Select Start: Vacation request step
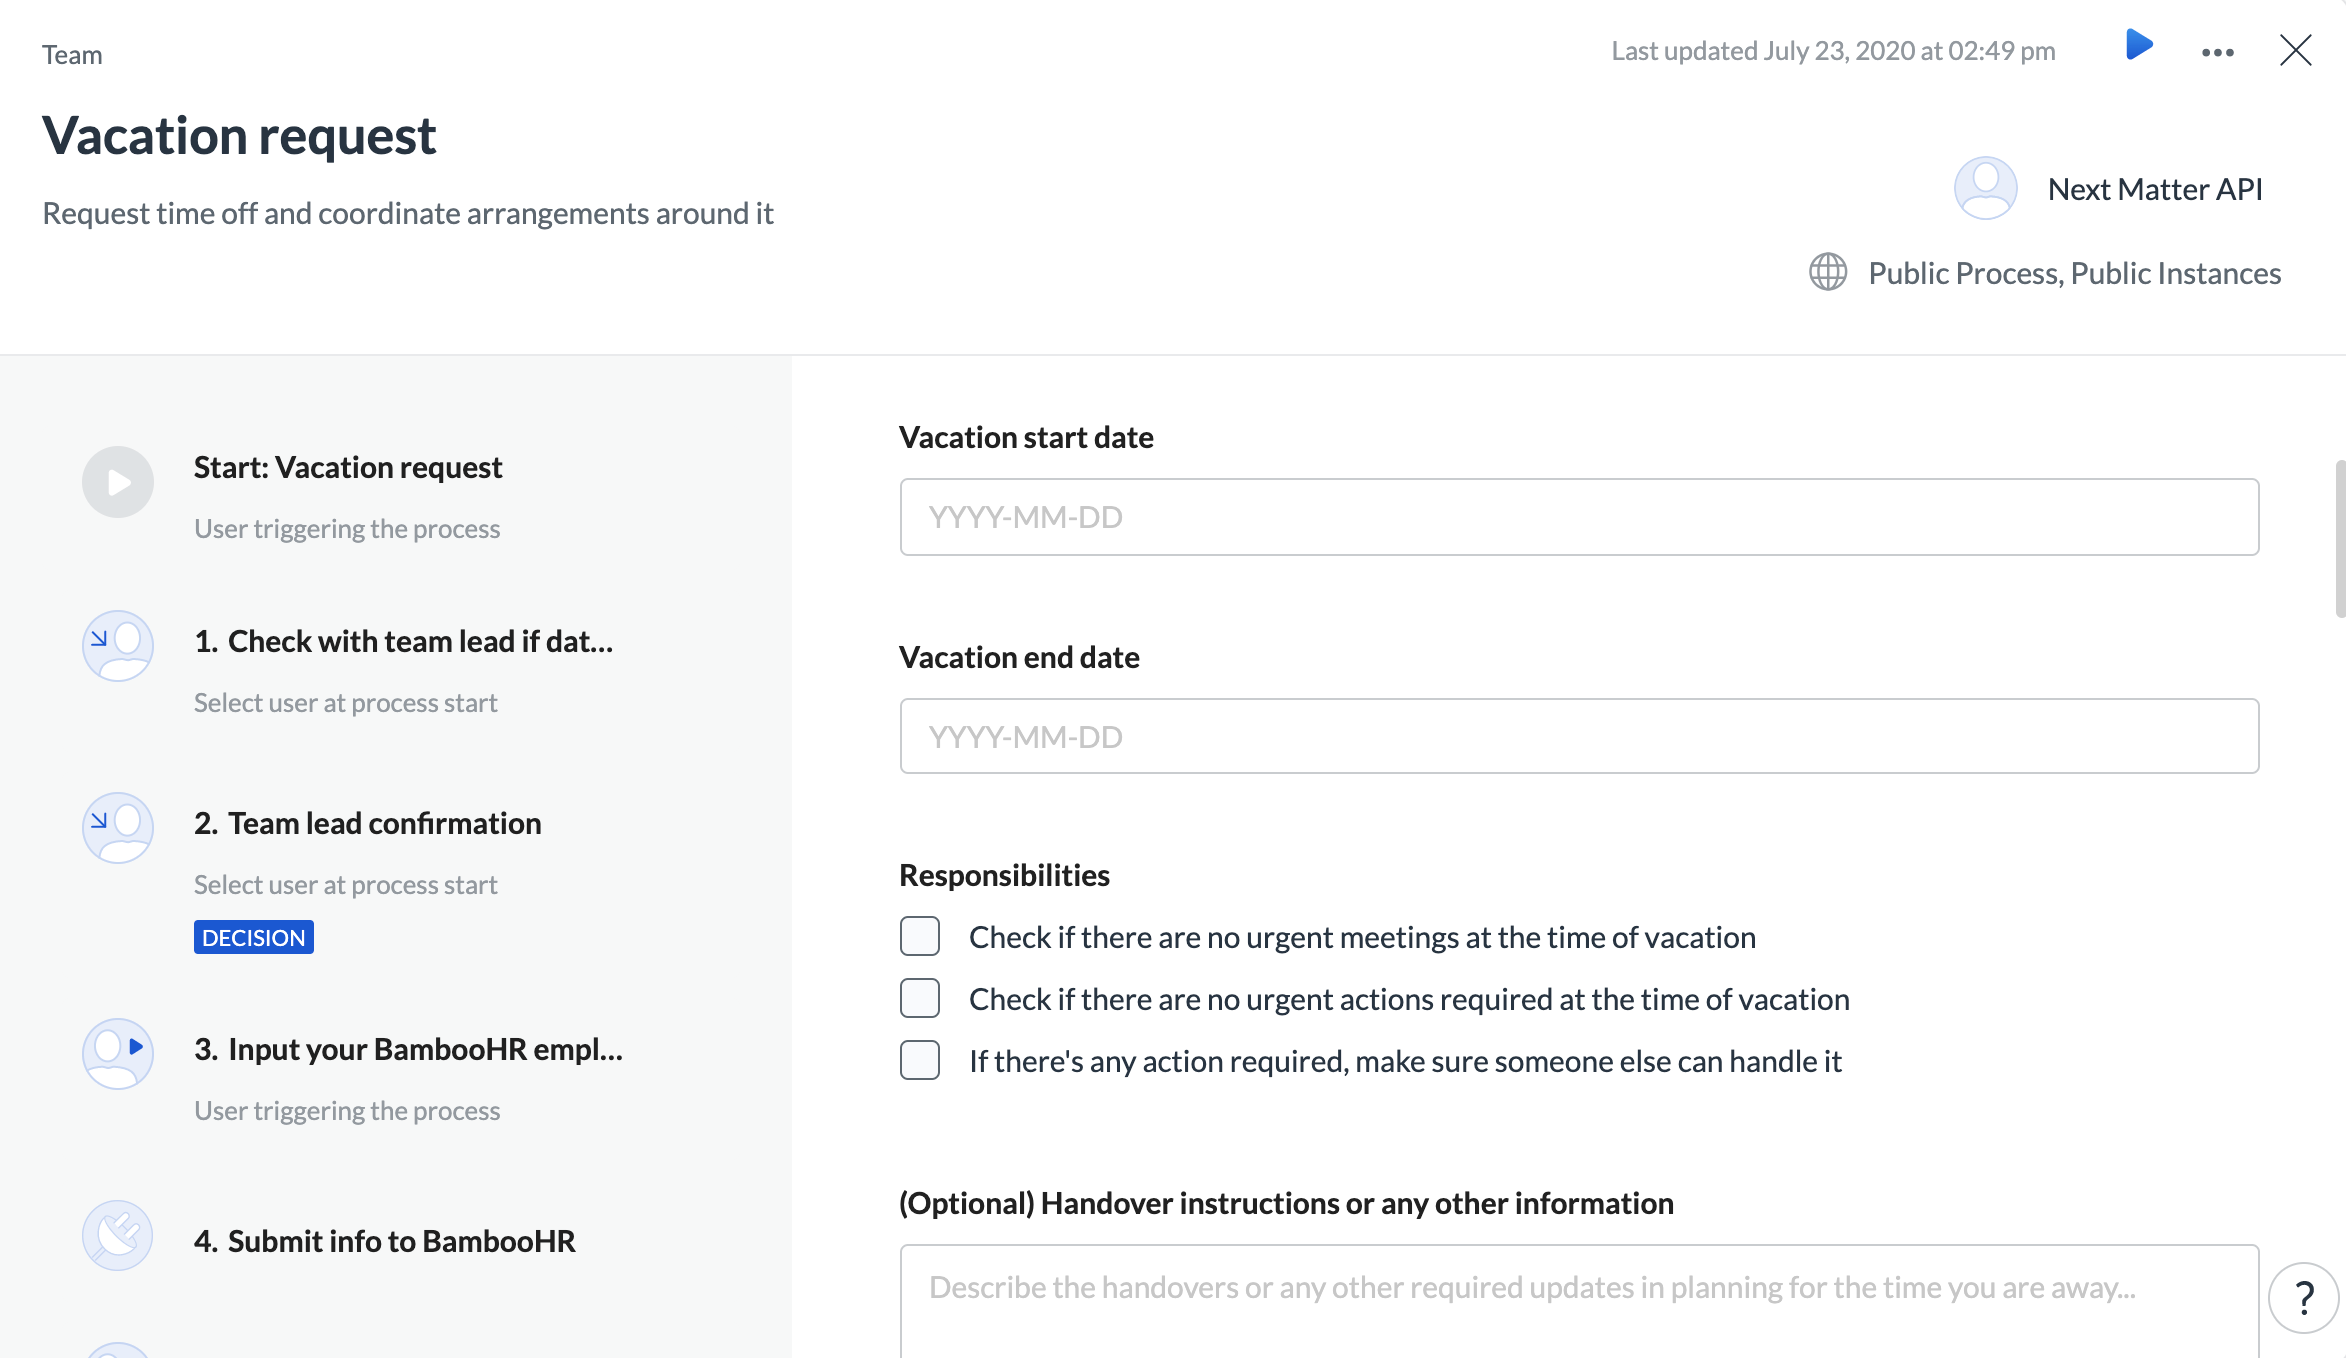The image size is (2346, 1358). (x=348, y=467)
